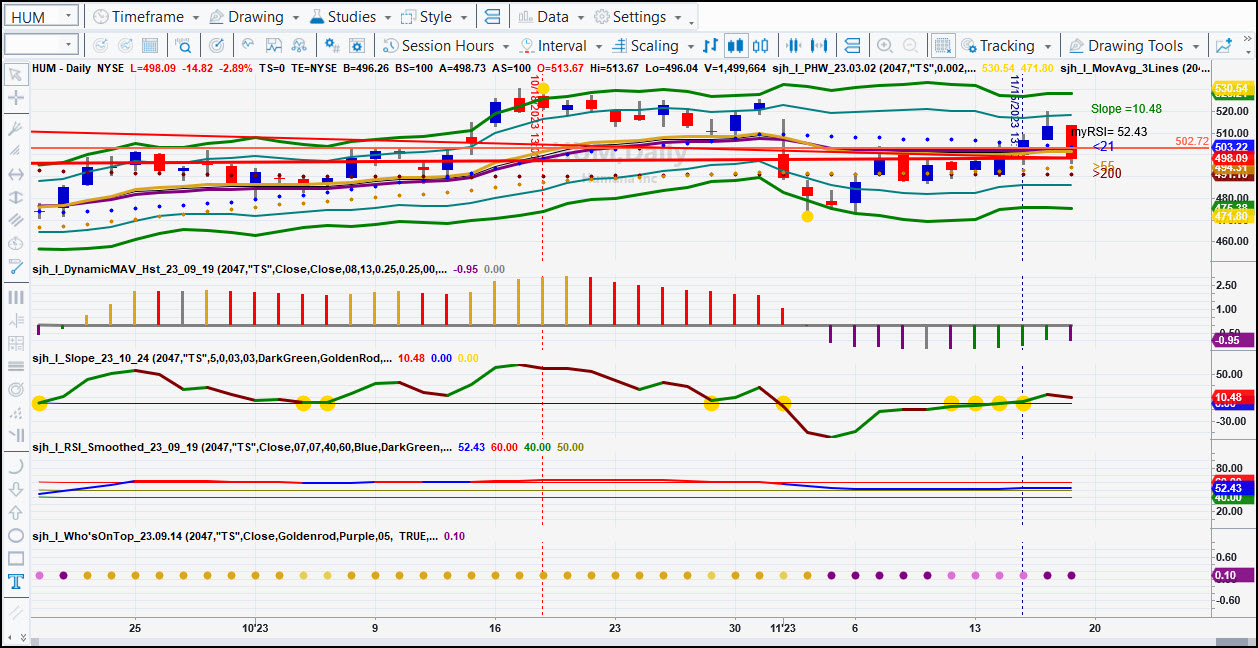Open the Session Hours dropdown

[446, 46]
